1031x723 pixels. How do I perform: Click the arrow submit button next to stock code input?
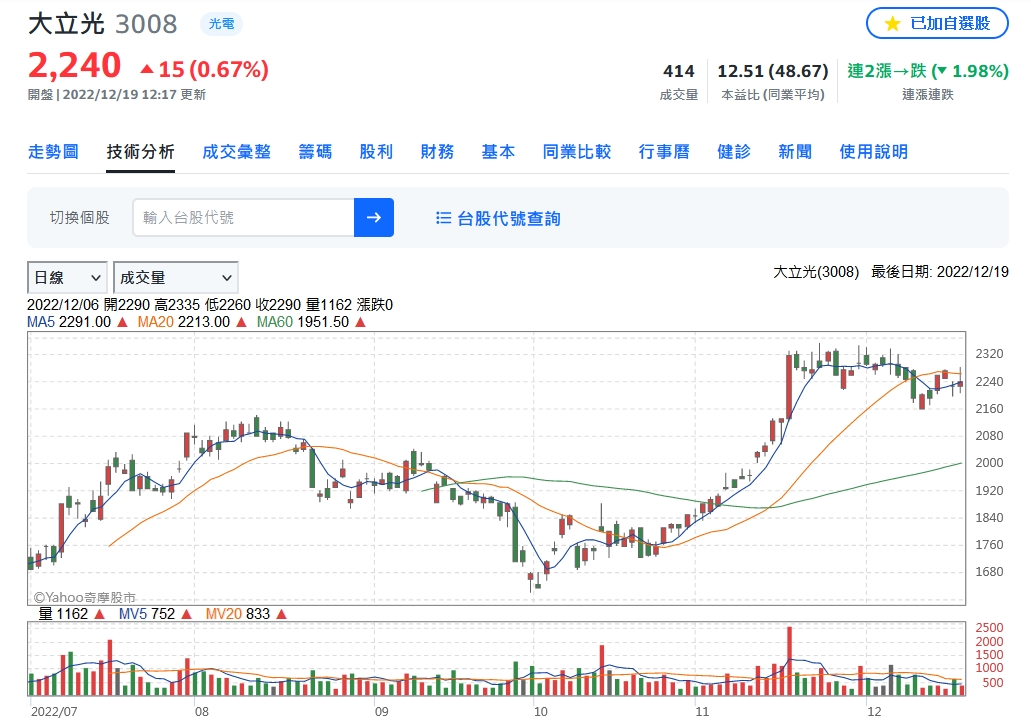(373, 218)
